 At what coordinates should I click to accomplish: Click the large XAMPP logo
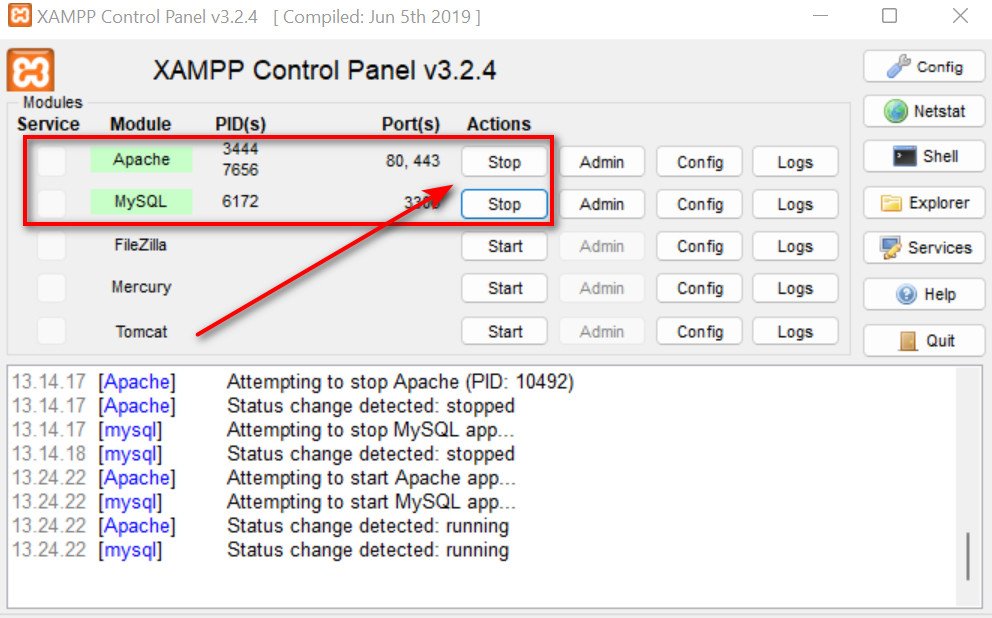click(x=30, y=70)
